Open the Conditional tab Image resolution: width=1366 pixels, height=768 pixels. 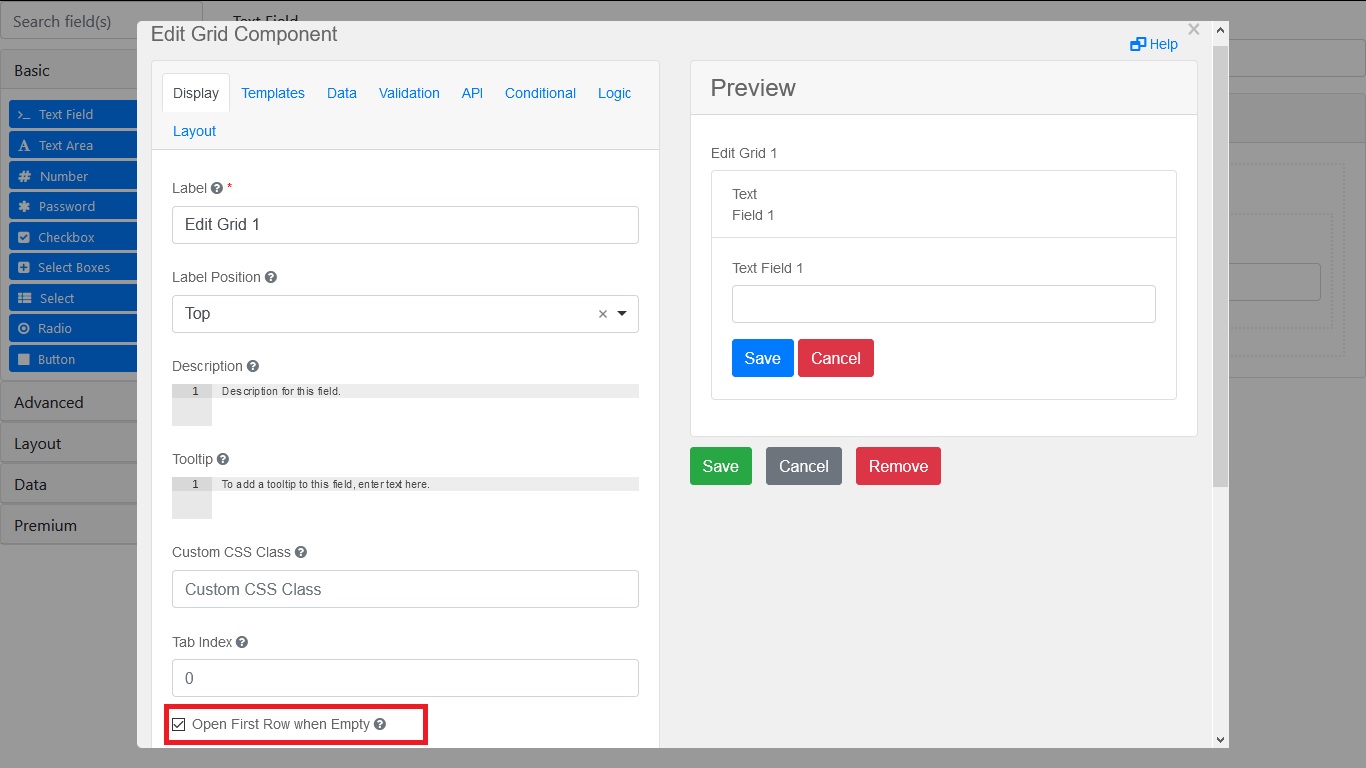pos(539,93)
